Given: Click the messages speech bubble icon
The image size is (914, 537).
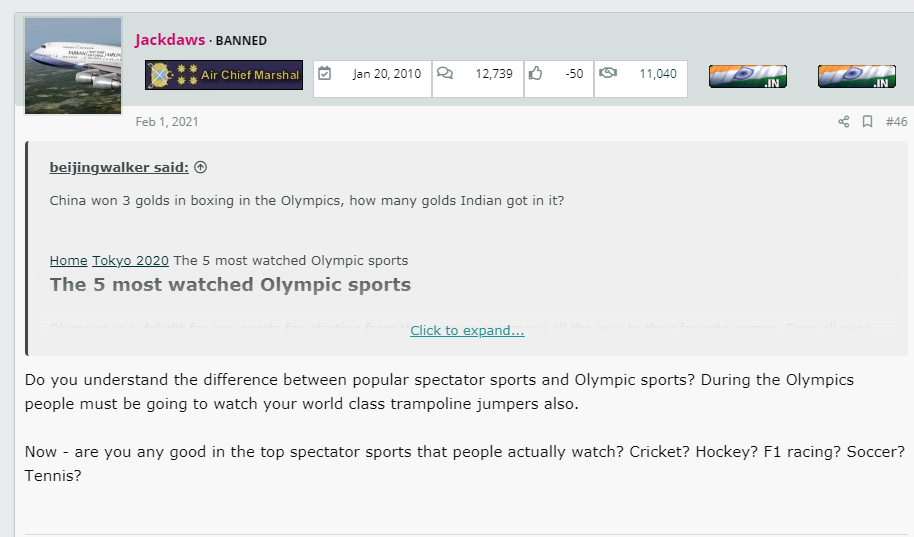Looking at the screenshot, I should tap(445, 73).
